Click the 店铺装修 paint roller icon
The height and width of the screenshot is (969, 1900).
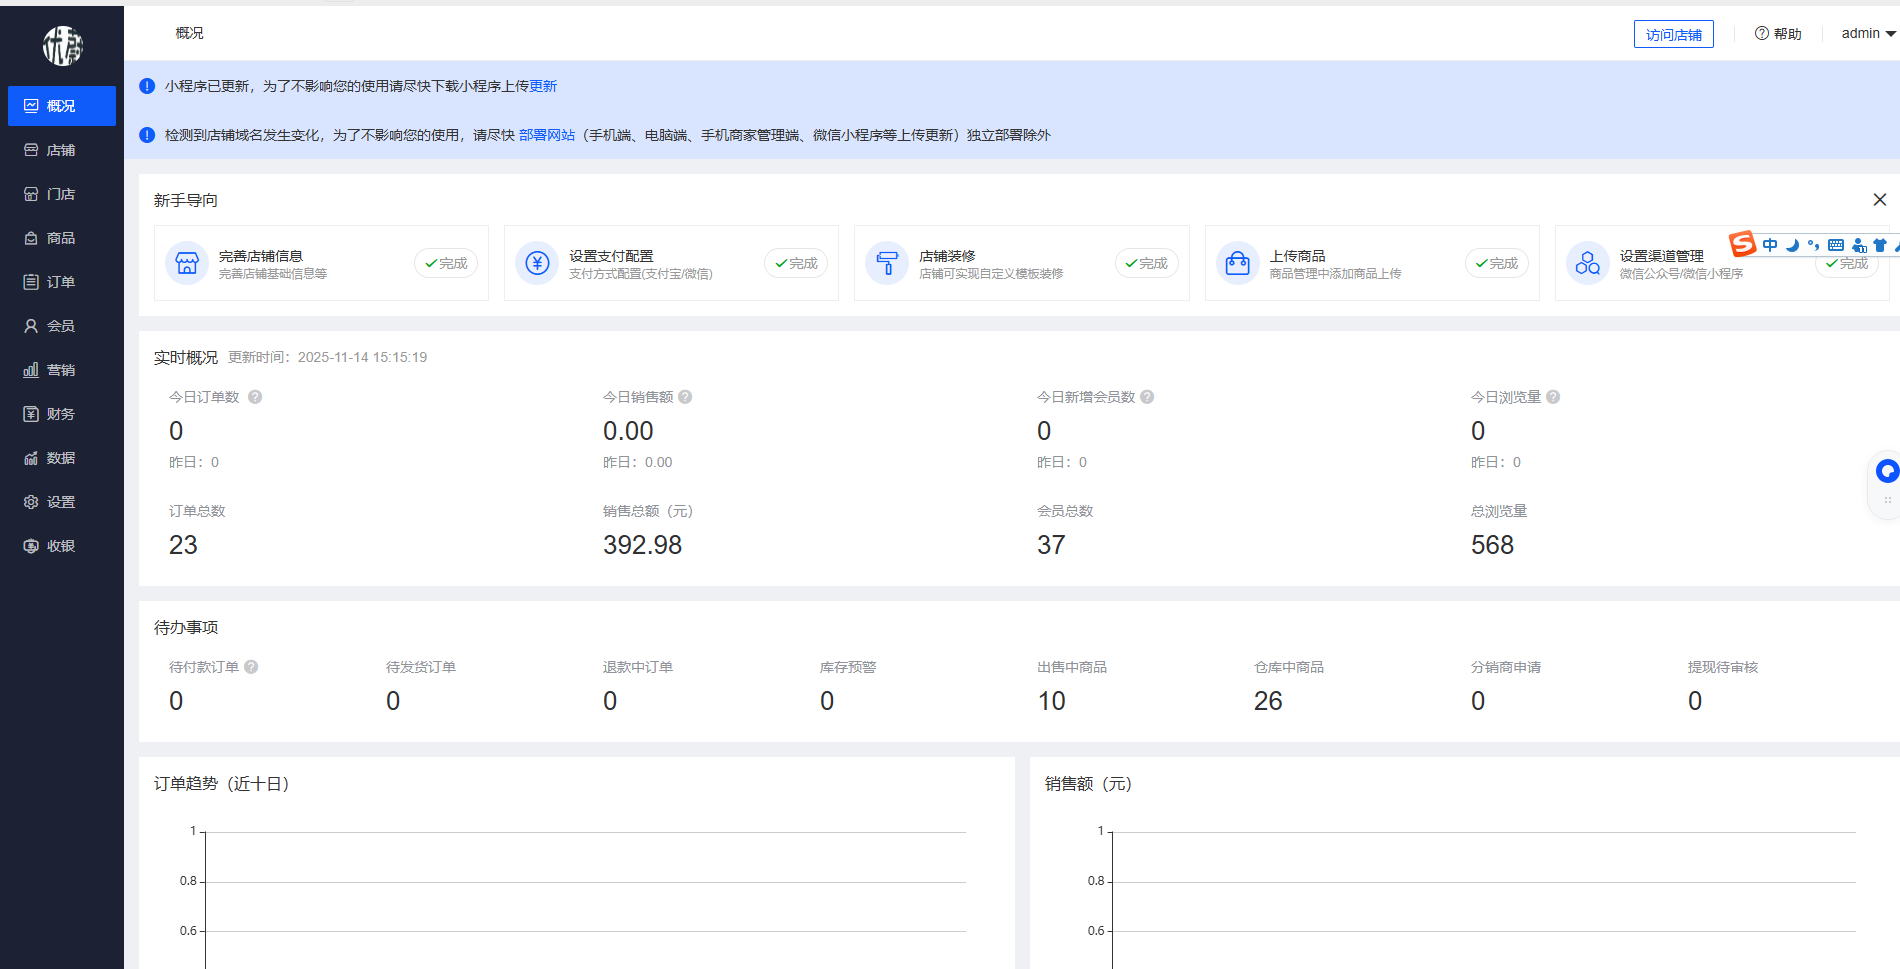coord(887,263)
